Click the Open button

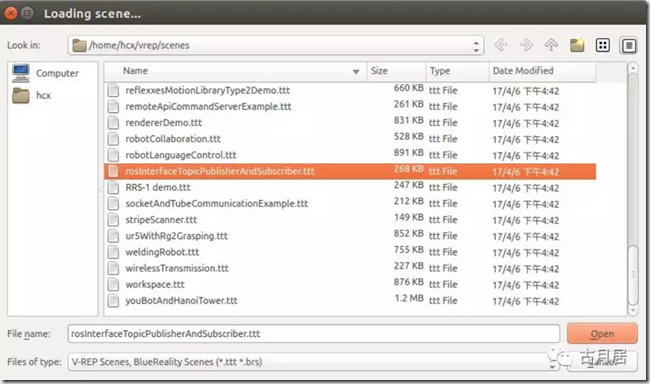pos(602,334)
